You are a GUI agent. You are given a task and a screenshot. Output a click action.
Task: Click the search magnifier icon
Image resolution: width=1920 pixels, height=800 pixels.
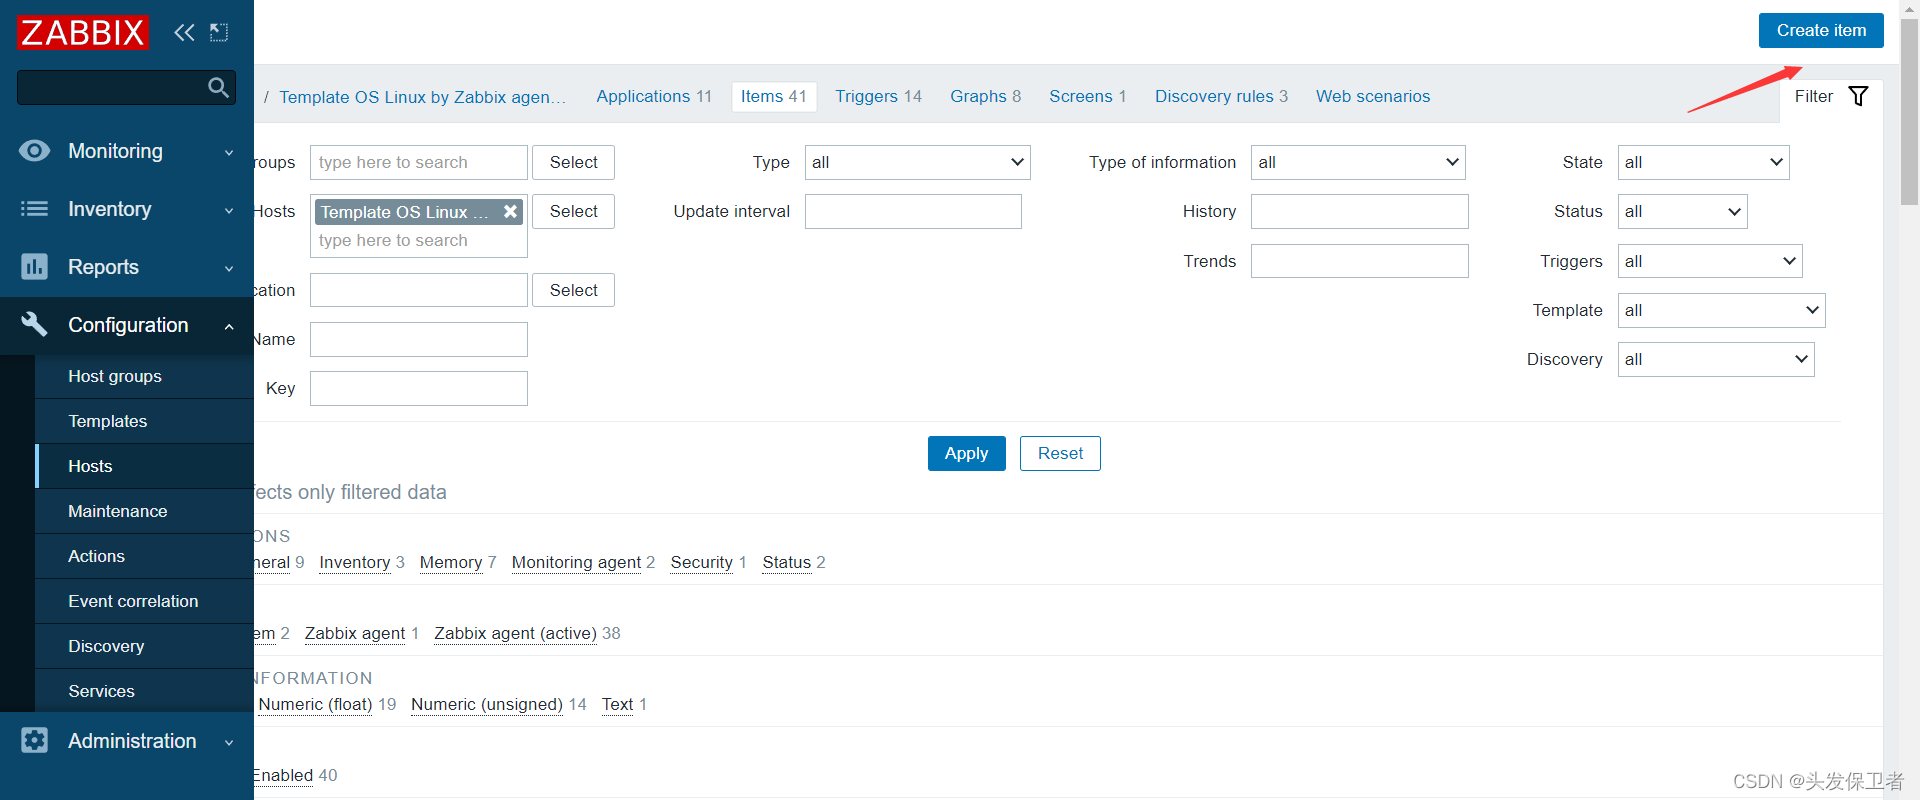(218, 88)
